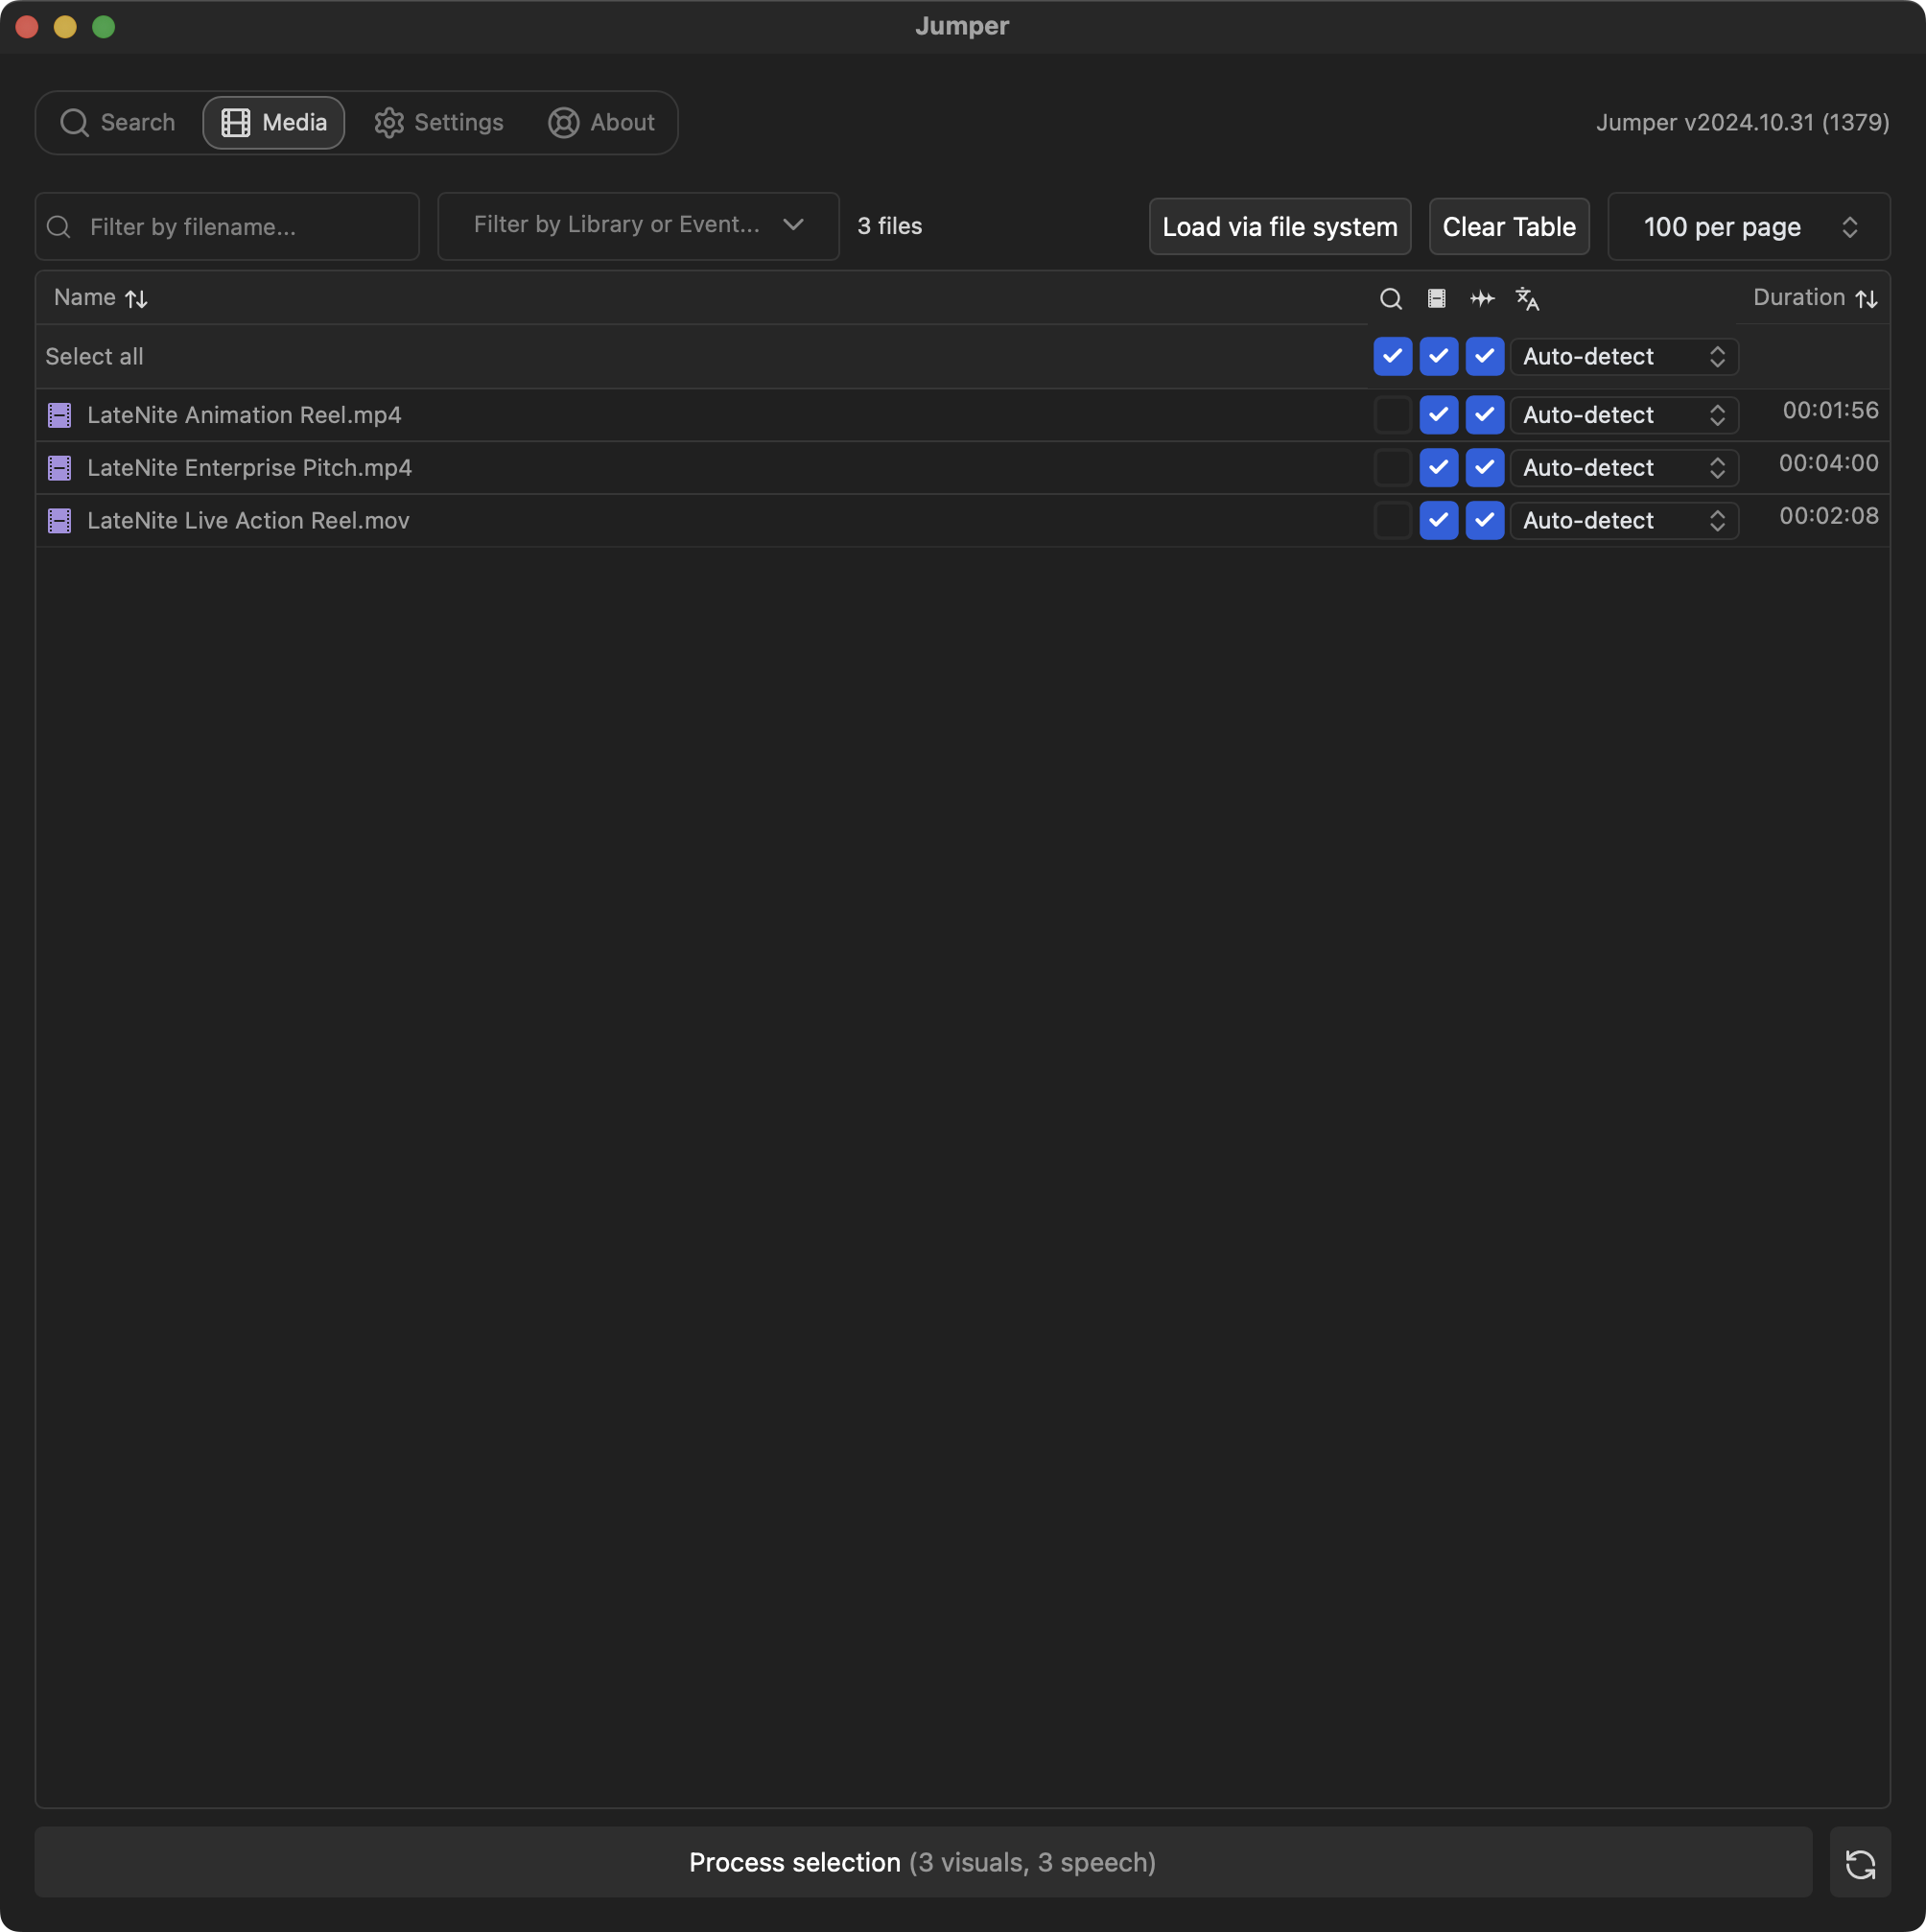
Task: Uncheck the visuals checkbox for LateNite Enterprise Pitch
Action: pyautogui.click(x=1438, y=468)
